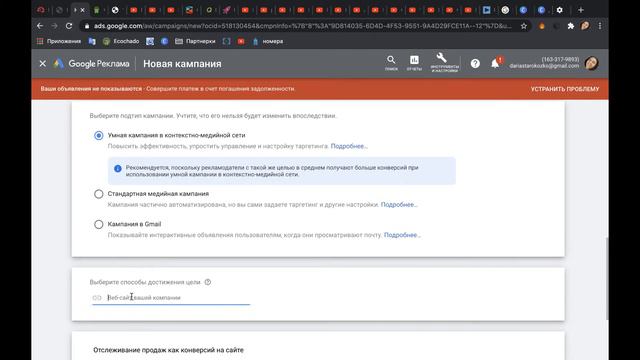Viewport: 640px width, 360px height.
Task: Open the Google Ads account avatar
Action: coord(591,63)
